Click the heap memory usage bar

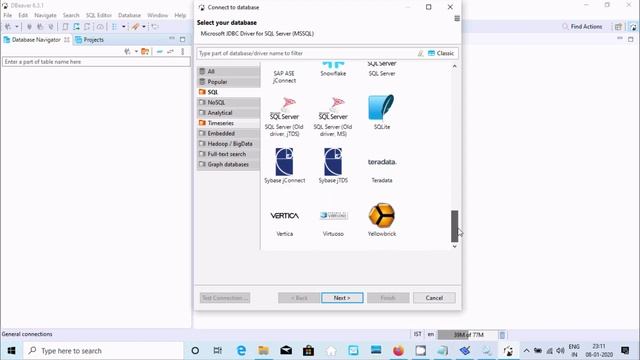coord(467,335)
